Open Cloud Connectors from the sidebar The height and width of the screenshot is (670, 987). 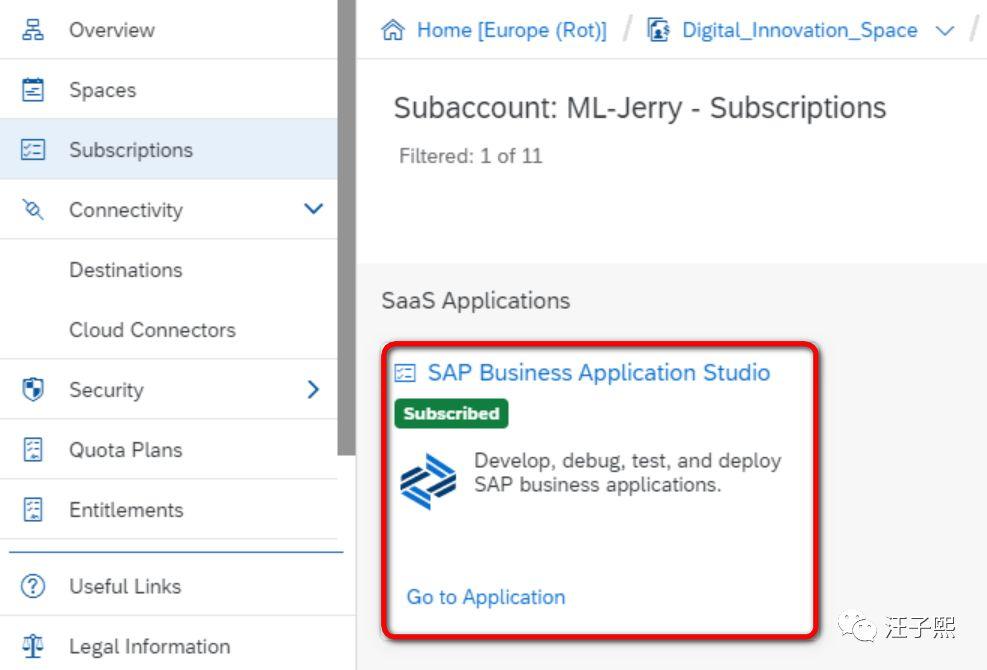point(152,330)
